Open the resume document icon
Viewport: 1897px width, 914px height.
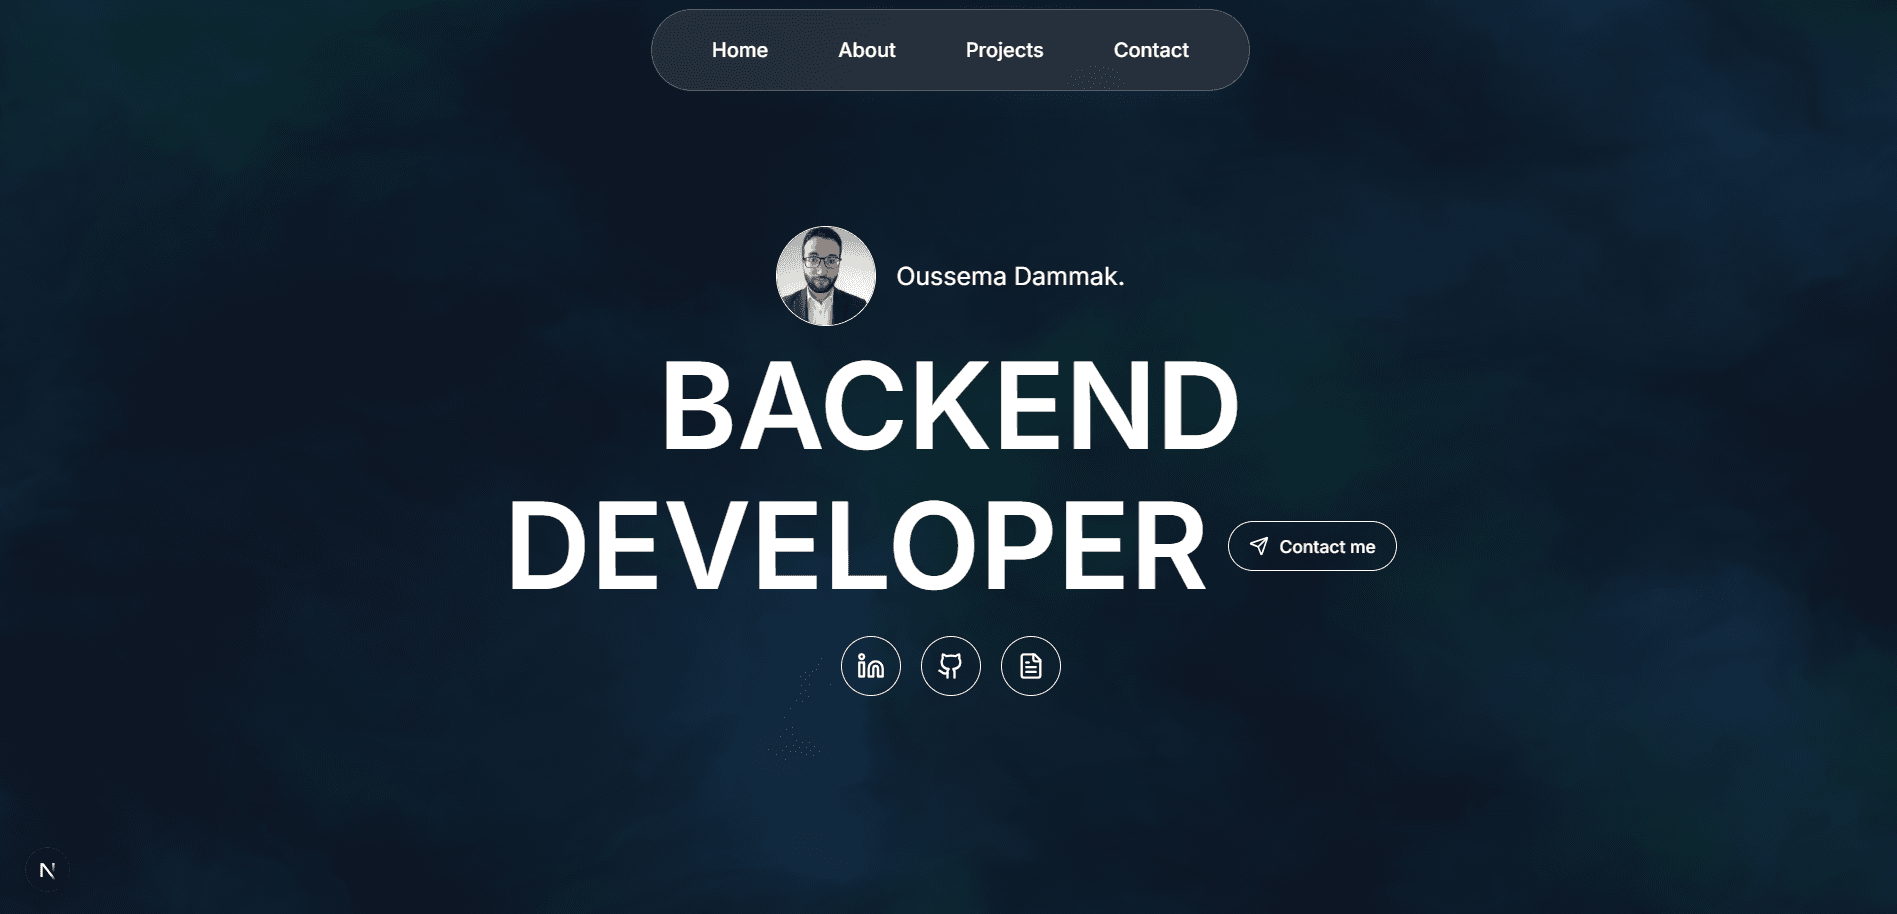[x=1030, y=666]
